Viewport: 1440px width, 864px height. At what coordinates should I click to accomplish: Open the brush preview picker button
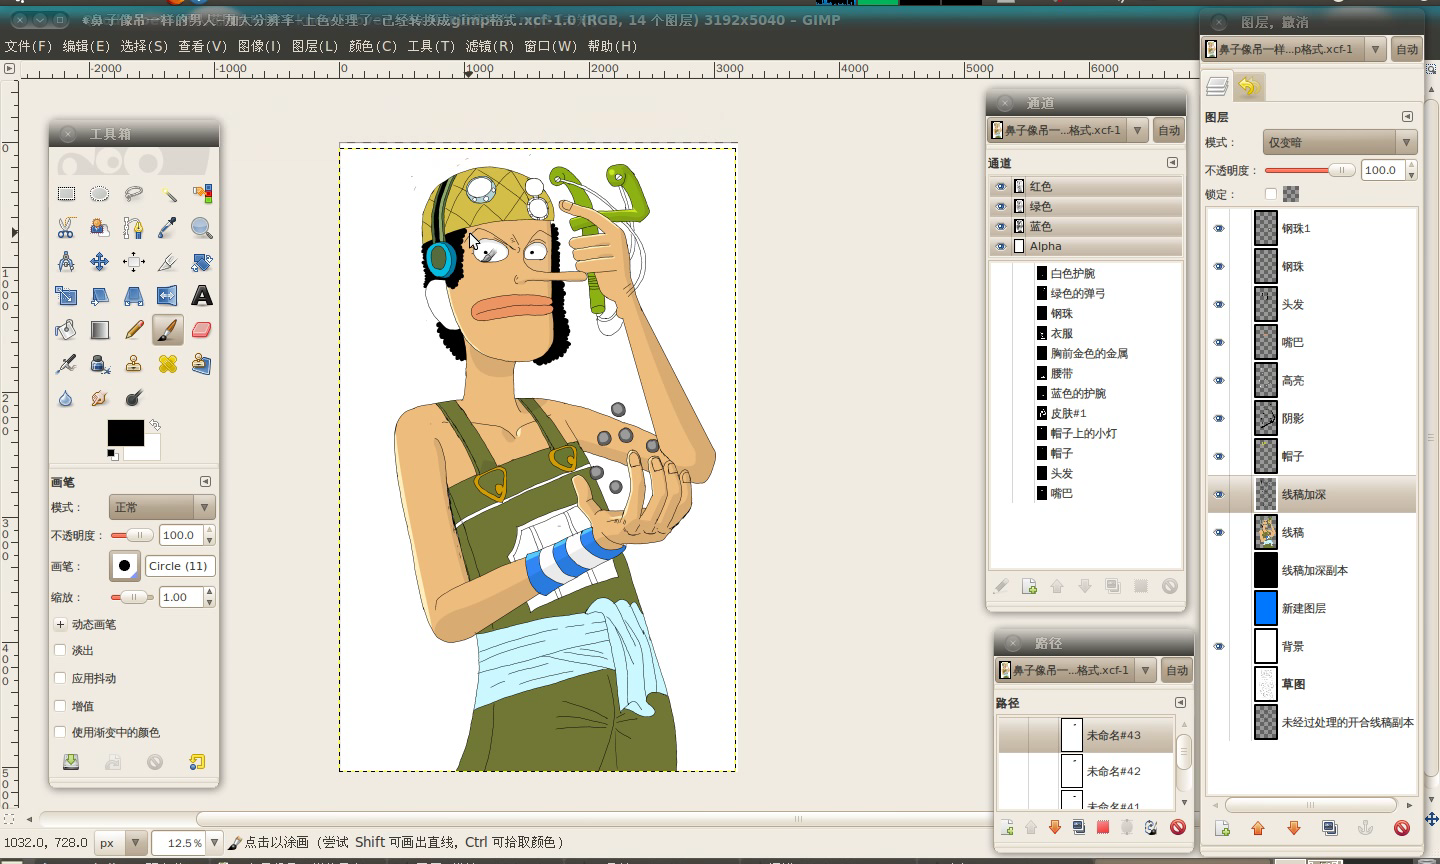pos(124,566)
